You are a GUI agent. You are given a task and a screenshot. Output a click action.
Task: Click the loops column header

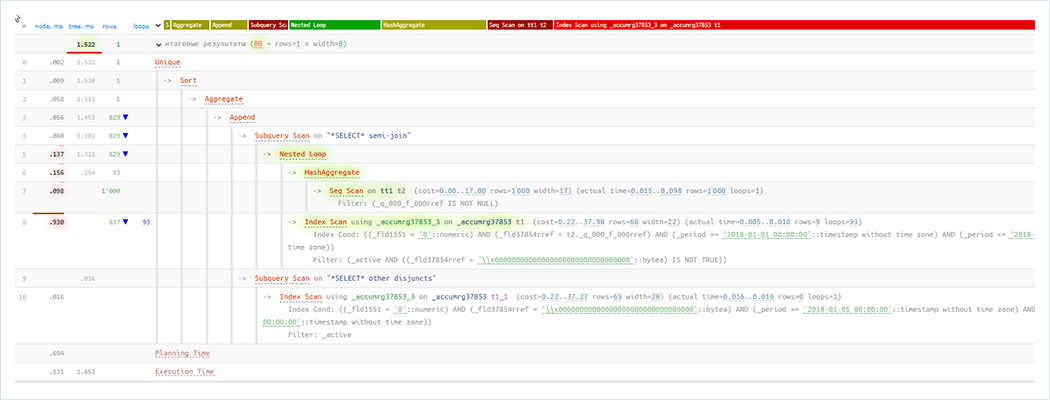tap(141, 24)
